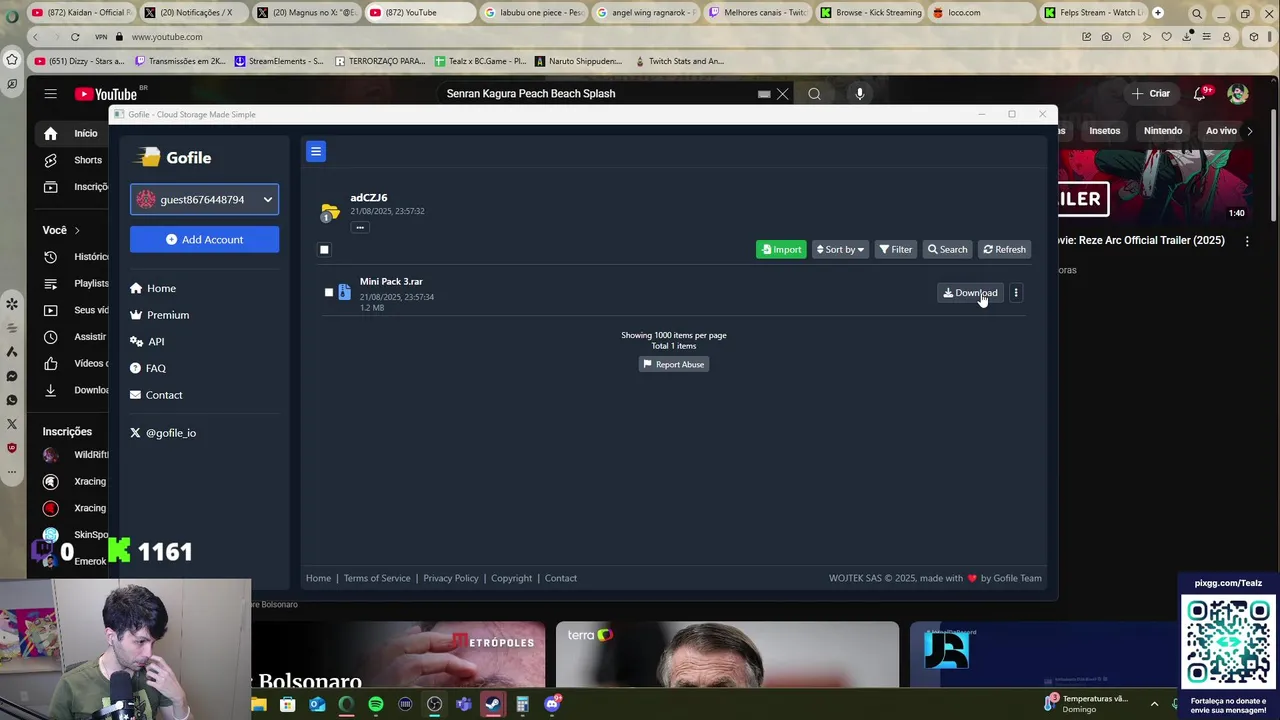The image size is (1280, 720).
Task: Reload the page with the browser refresh icon
Action: click(x=75, y=37)
